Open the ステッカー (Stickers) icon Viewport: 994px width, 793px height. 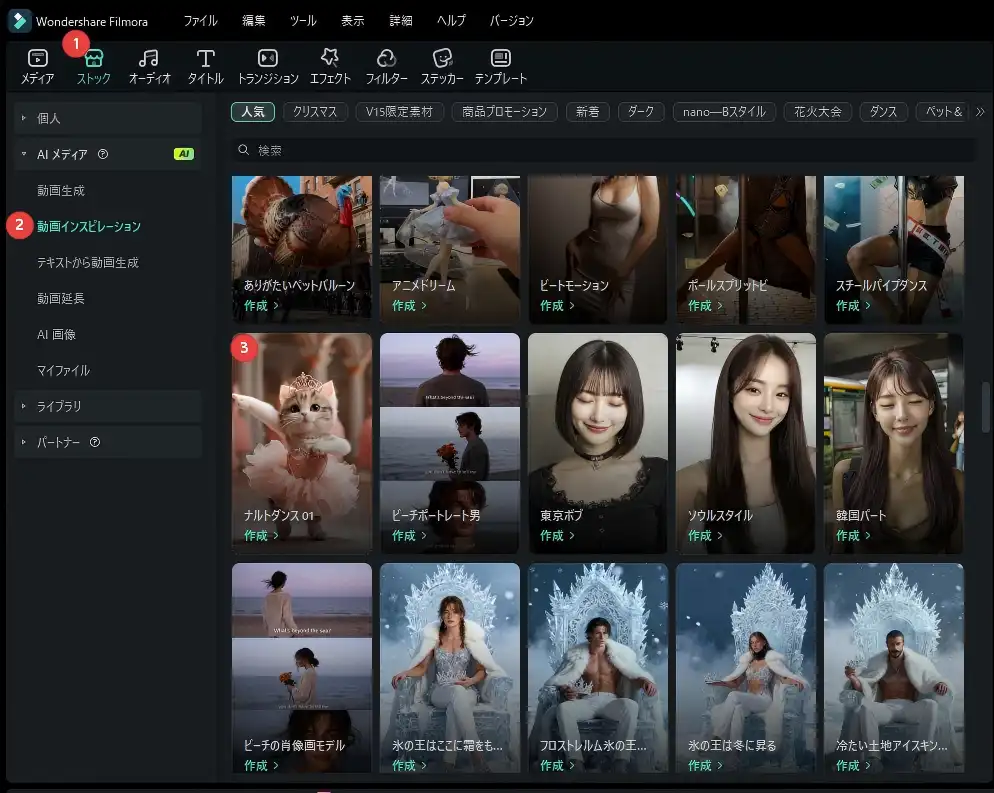click(442, 66)
